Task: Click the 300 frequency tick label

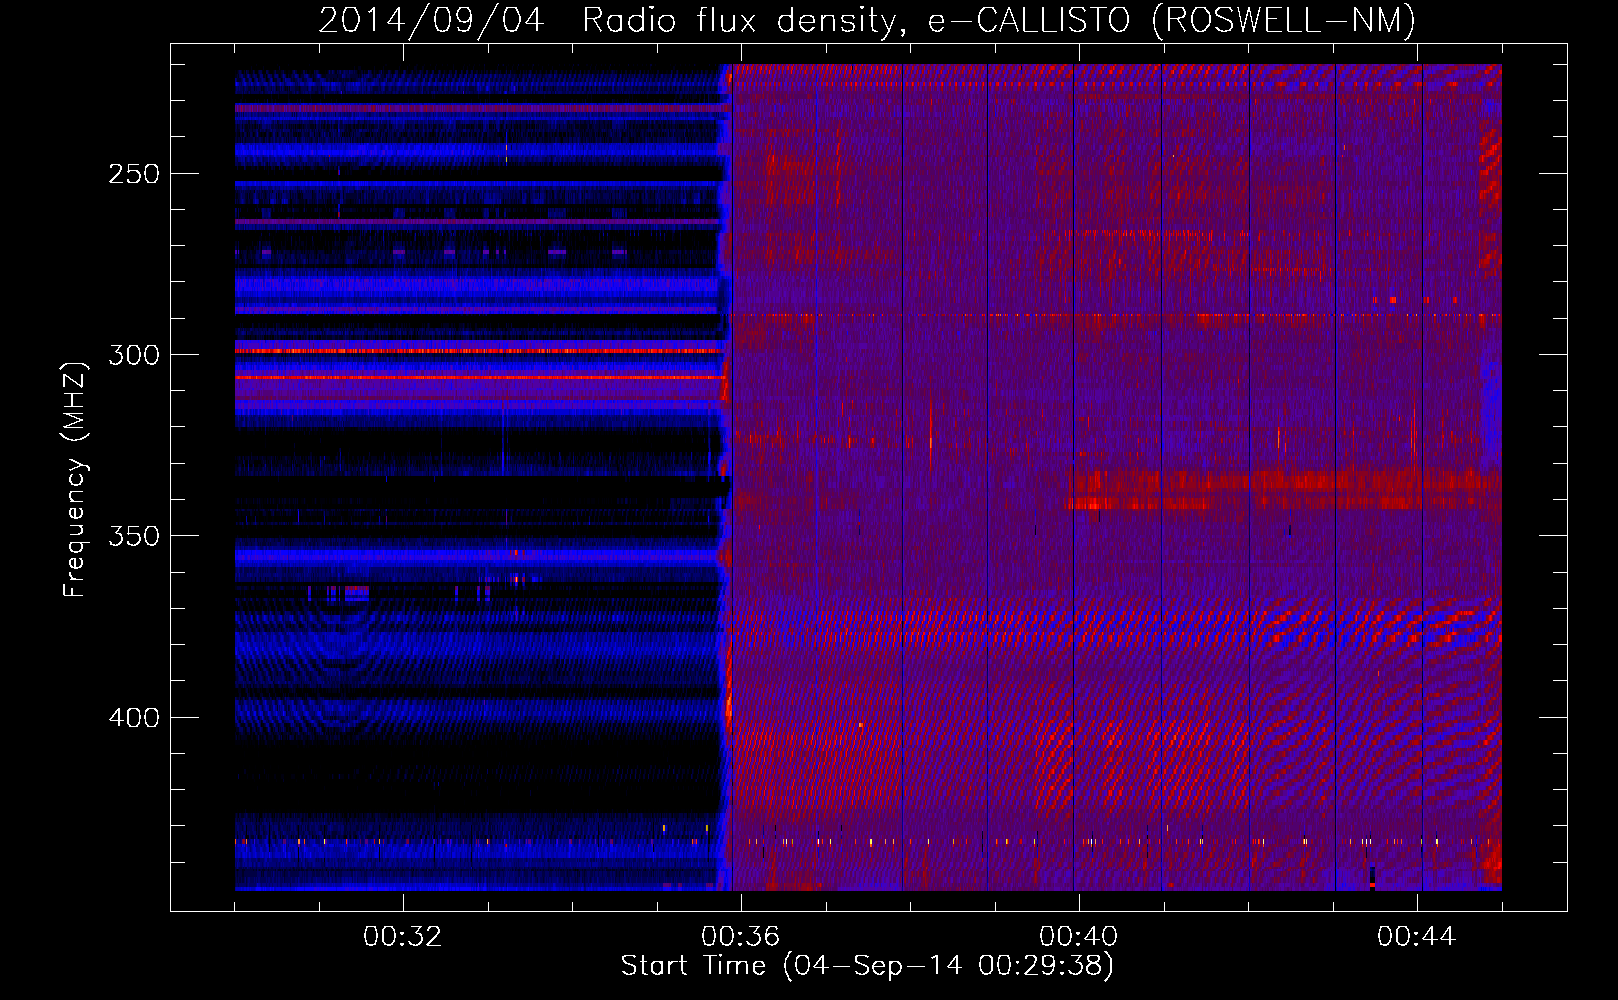Action: coord(134,355)
